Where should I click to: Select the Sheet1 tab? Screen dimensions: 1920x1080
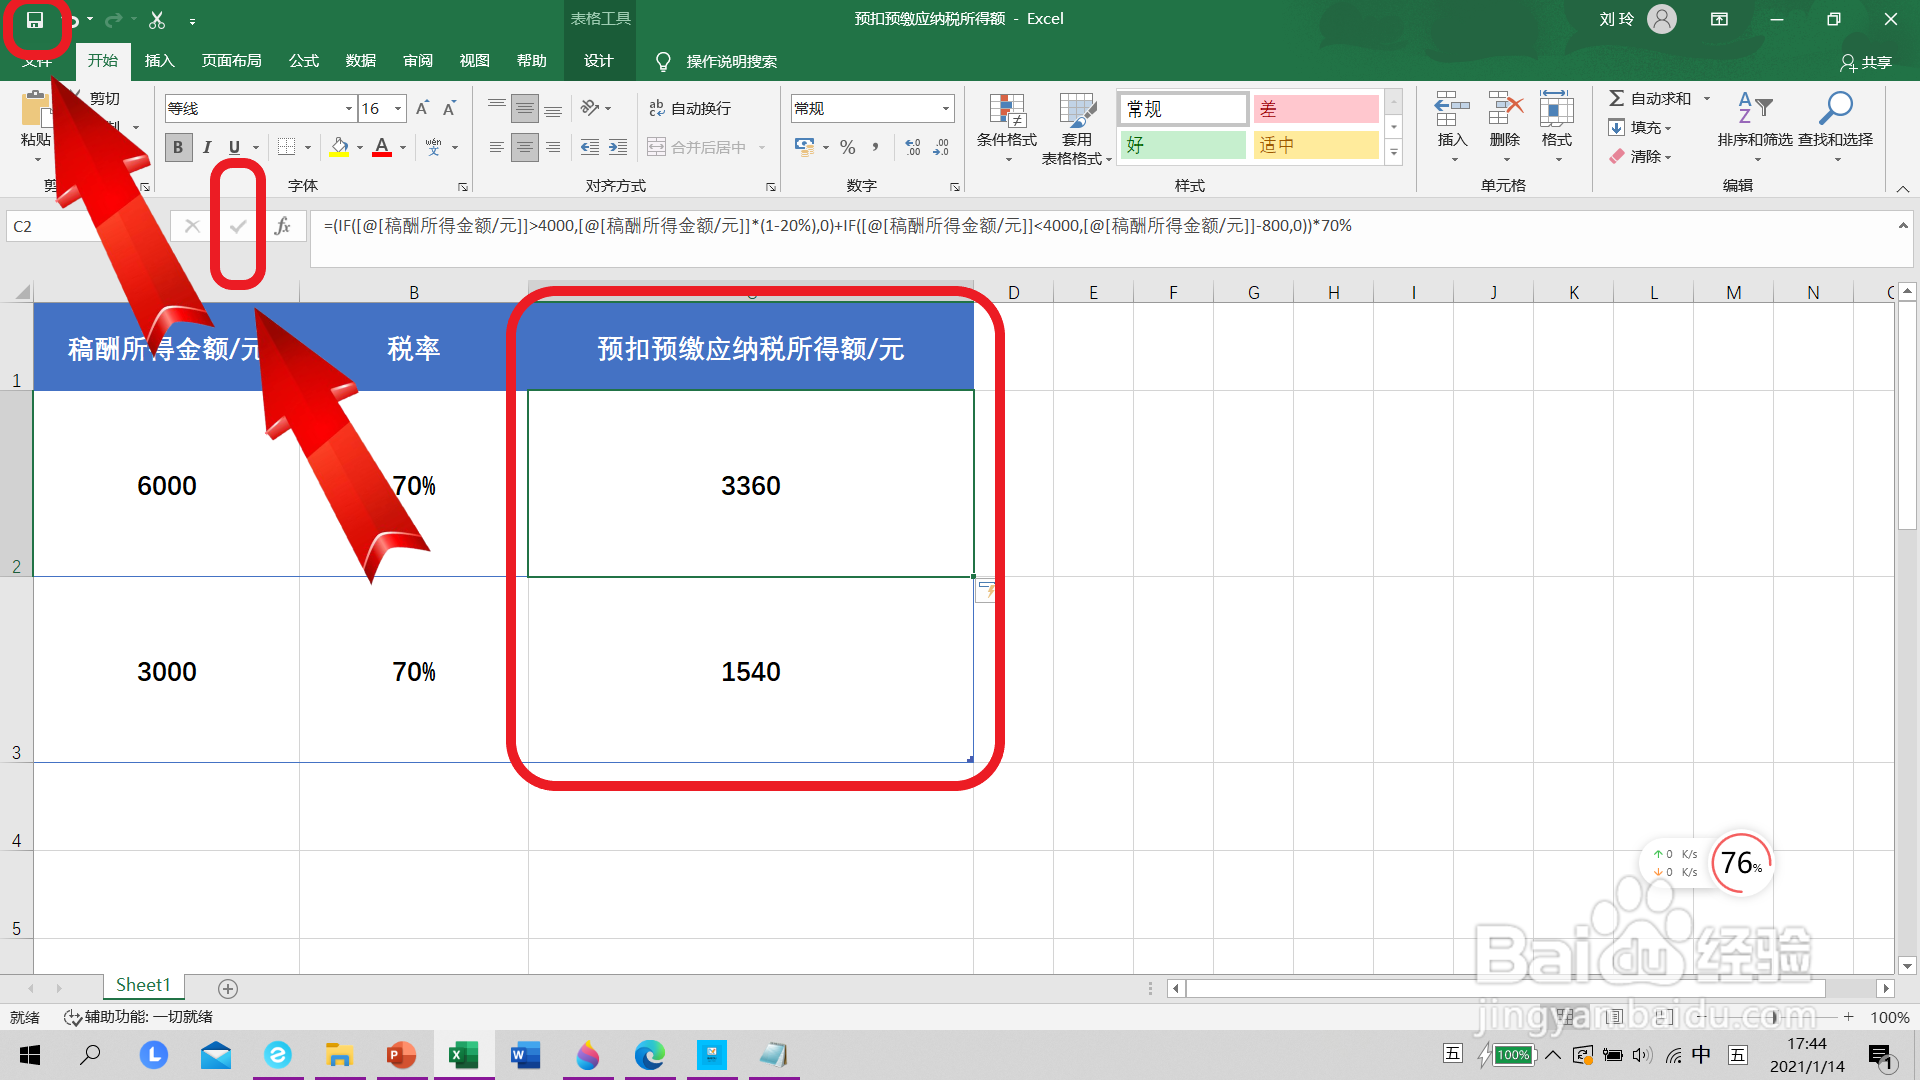click(x=143, y=985)
